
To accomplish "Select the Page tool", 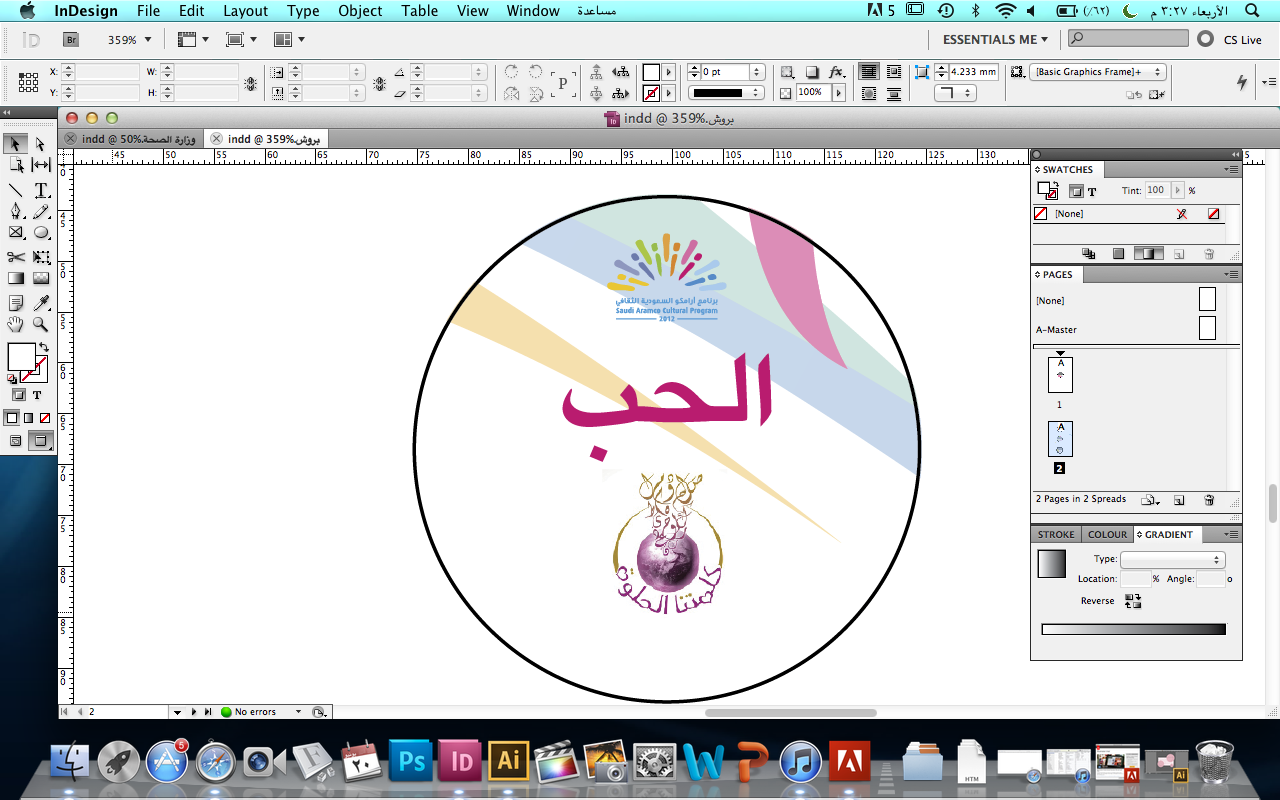I will click(x=16, y=165).
